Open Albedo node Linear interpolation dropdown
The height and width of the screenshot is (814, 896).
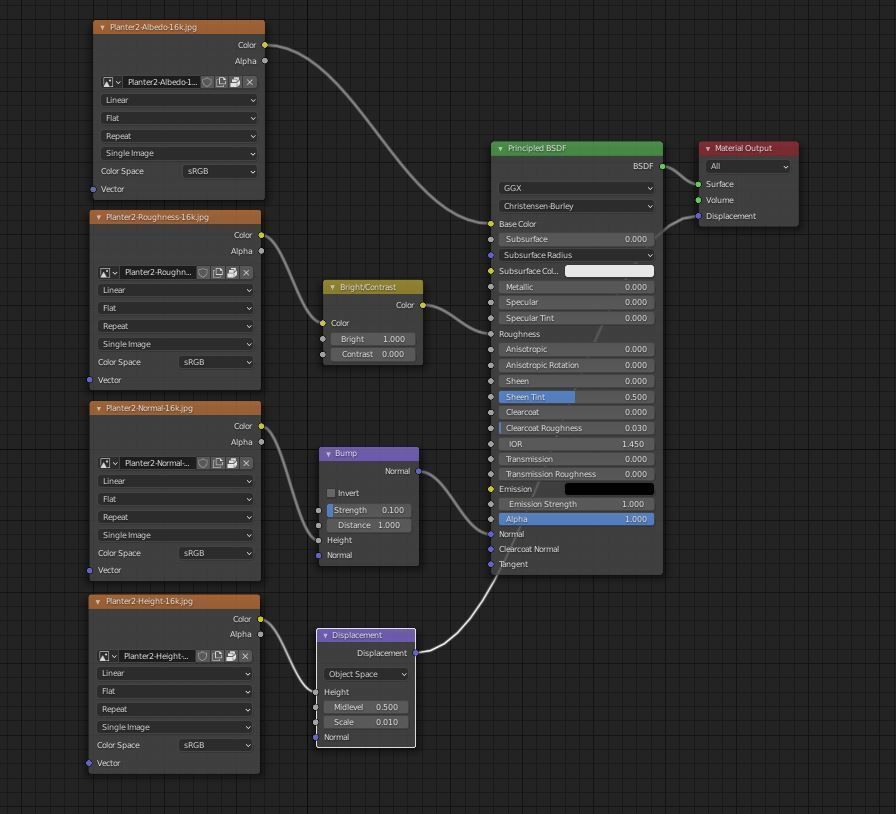click(x=179, y=100)
